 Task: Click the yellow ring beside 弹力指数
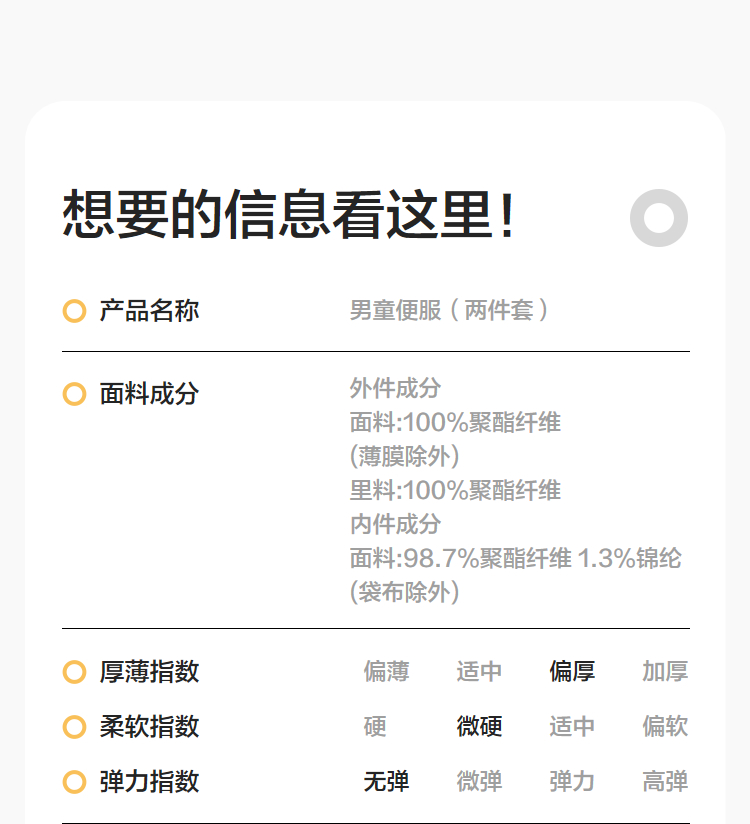(x=74, y=782)
